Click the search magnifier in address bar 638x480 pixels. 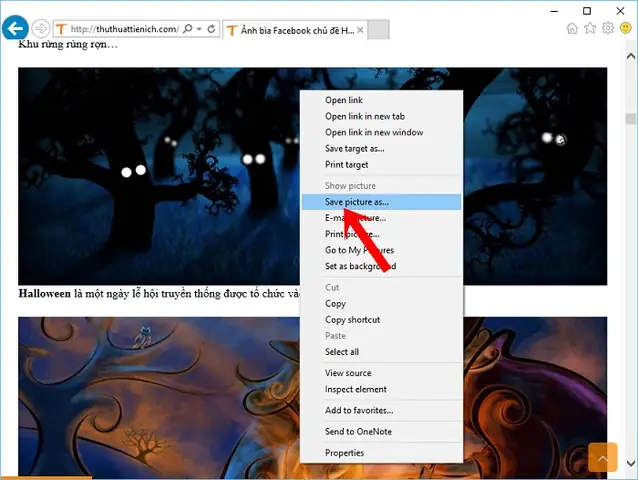click(188, 29)
